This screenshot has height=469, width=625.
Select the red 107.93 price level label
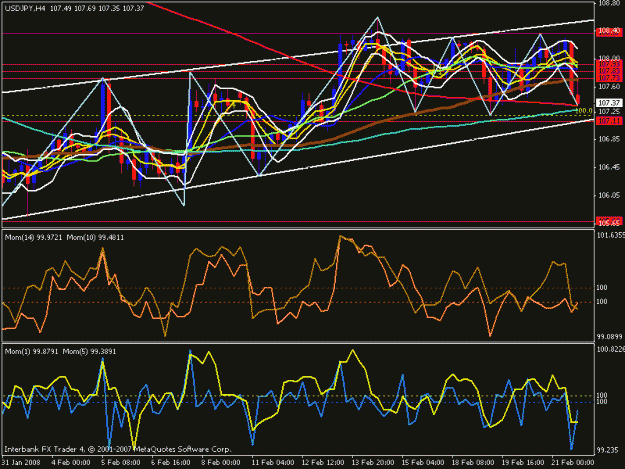[609, 65]
